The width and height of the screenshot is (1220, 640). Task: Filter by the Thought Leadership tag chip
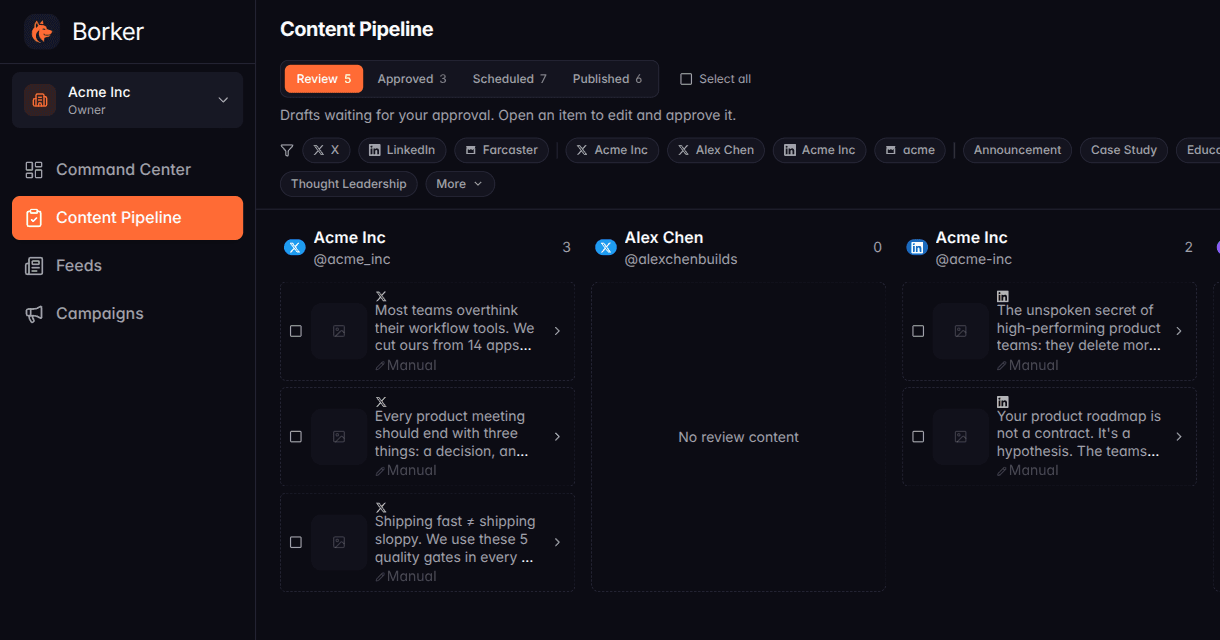click(349, 184)
